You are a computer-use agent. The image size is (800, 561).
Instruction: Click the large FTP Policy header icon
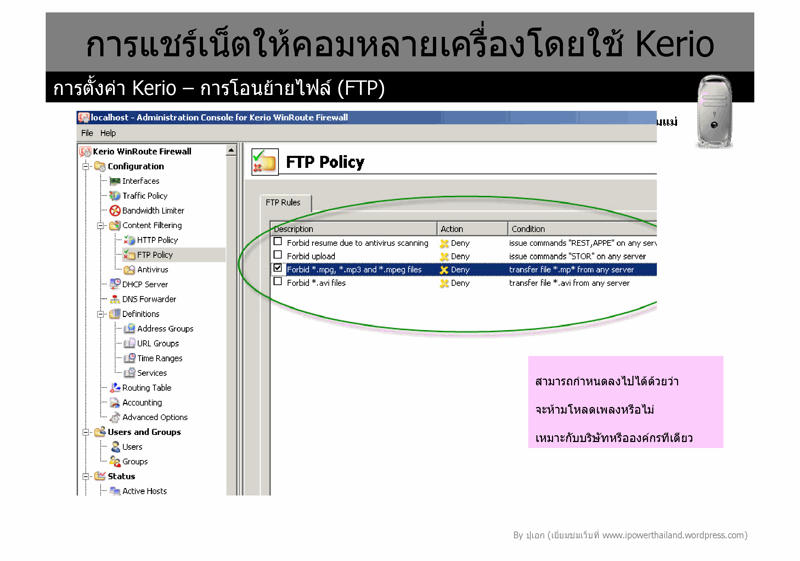click(x=265, y=162)
